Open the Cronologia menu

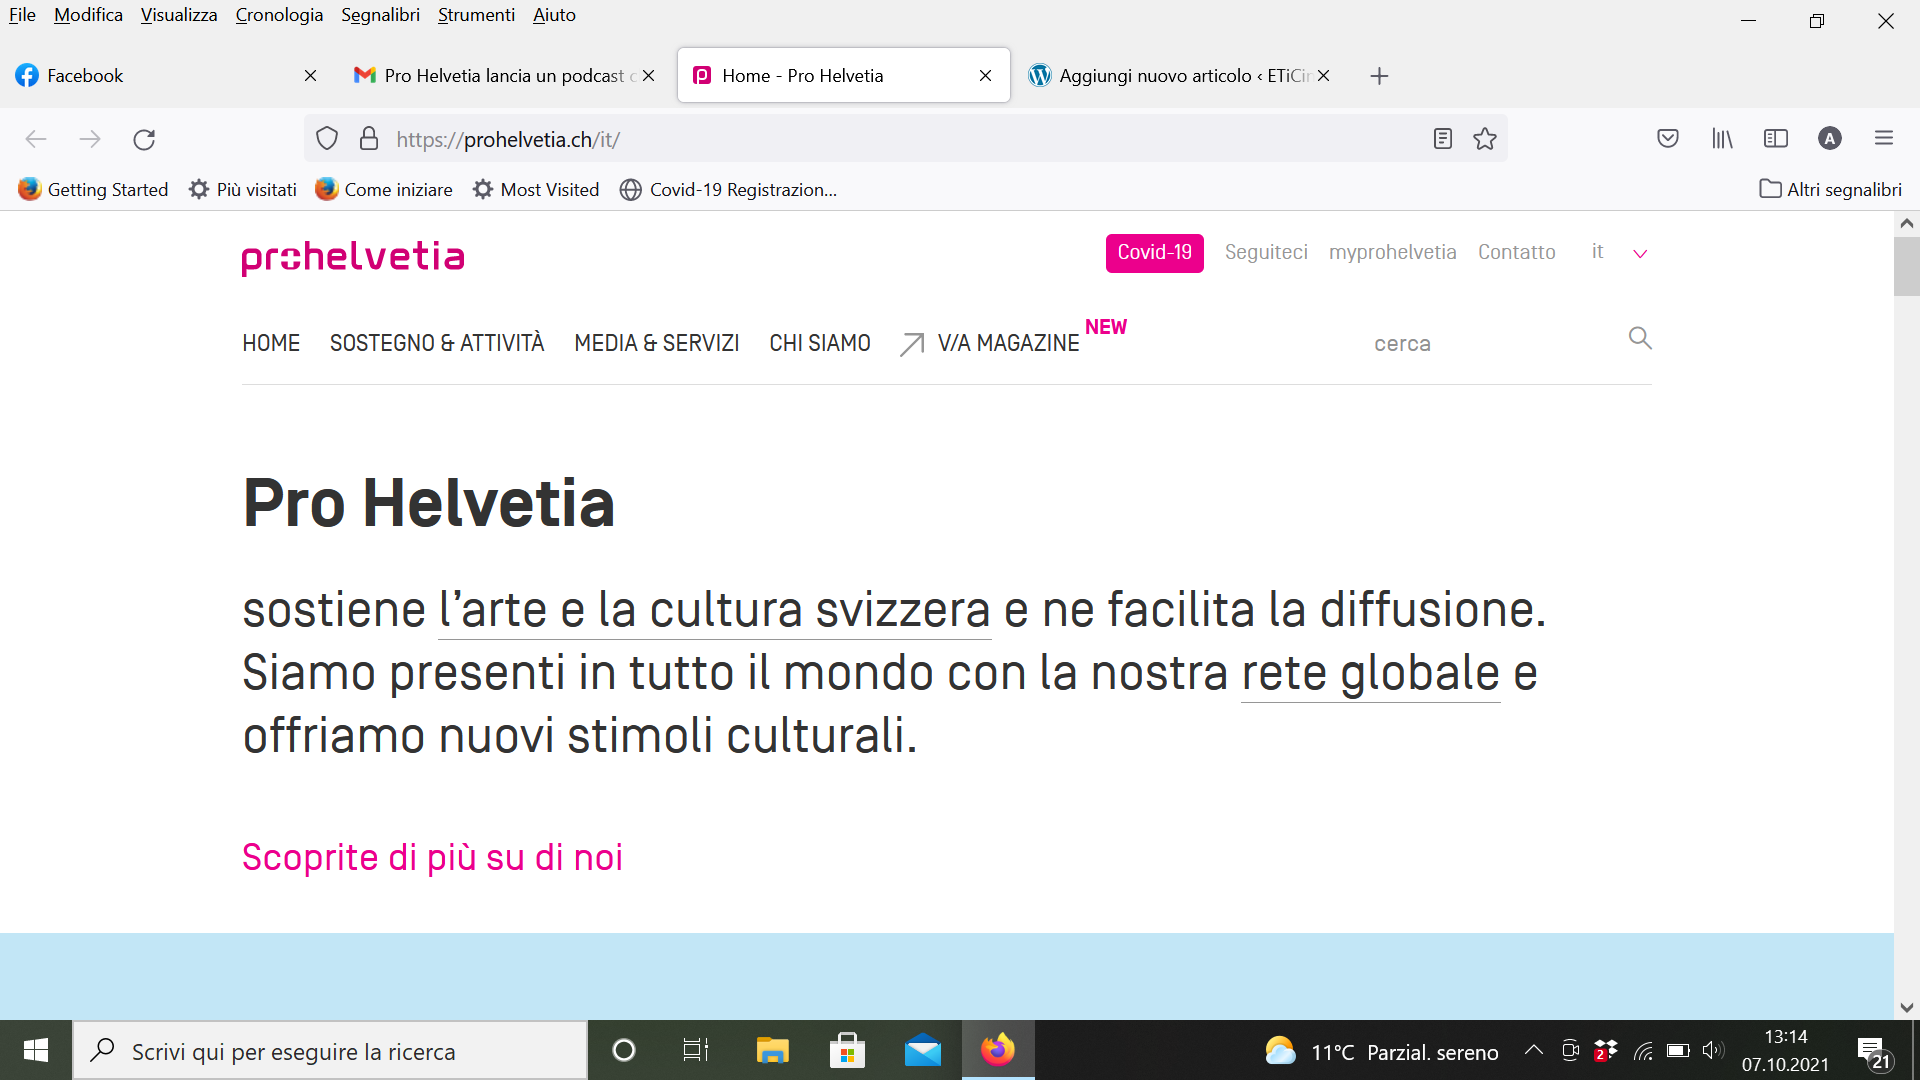point(279,15)
